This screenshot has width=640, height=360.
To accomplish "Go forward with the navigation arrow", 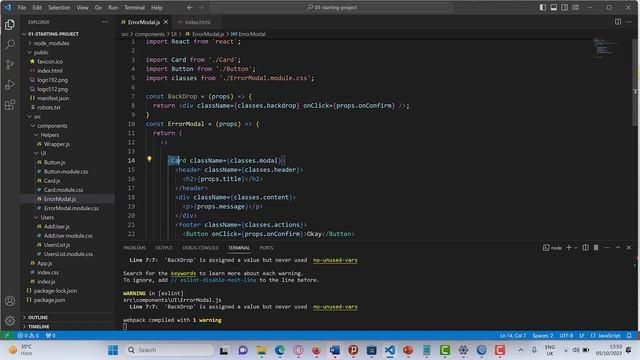I will click(201, 7).
